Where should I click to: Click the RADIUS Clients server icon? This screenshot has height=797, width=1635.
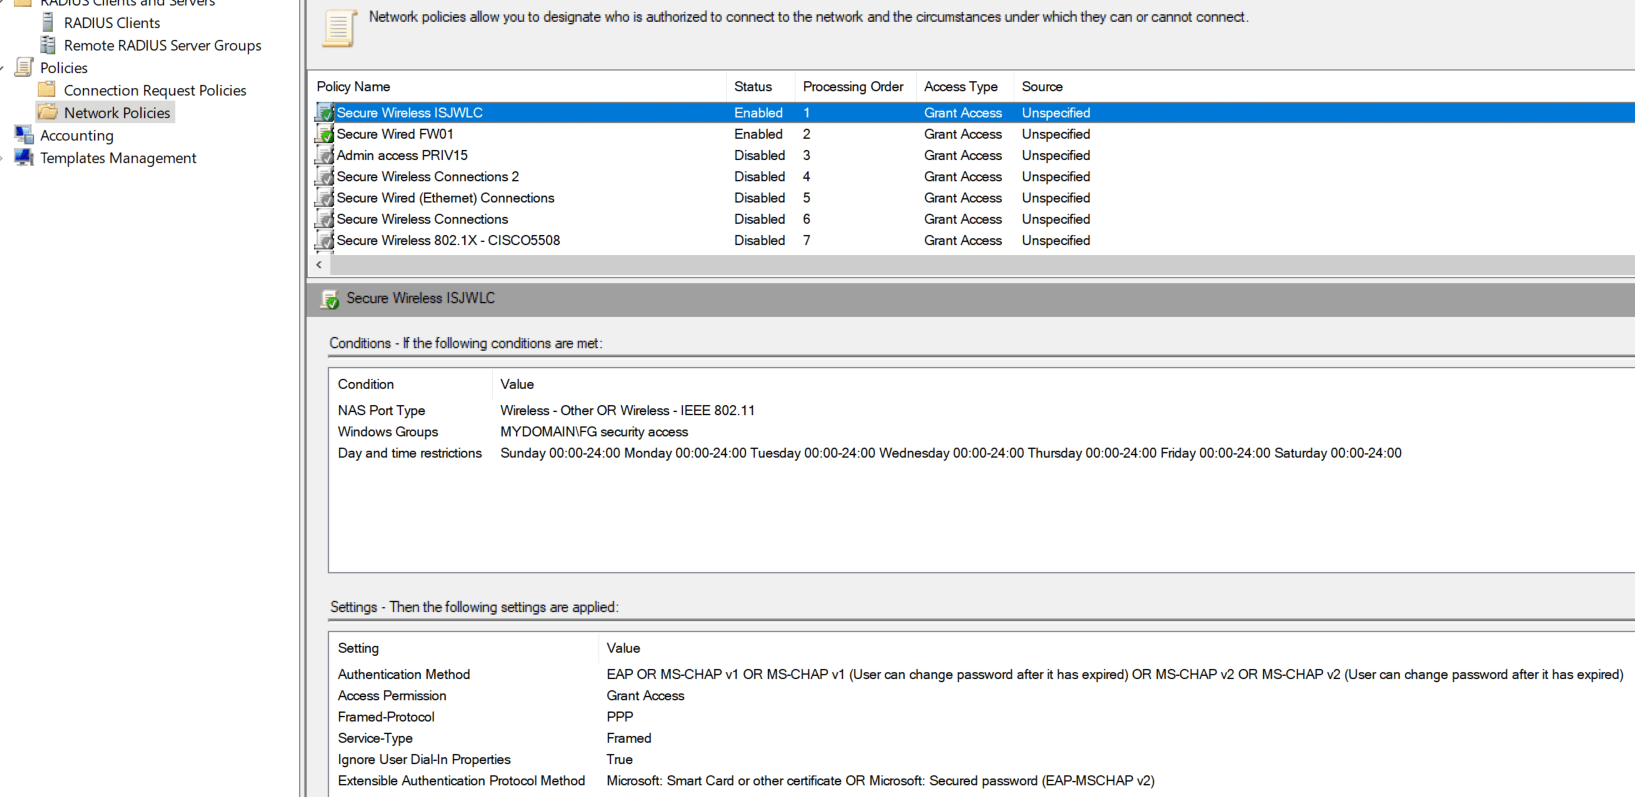47,22
